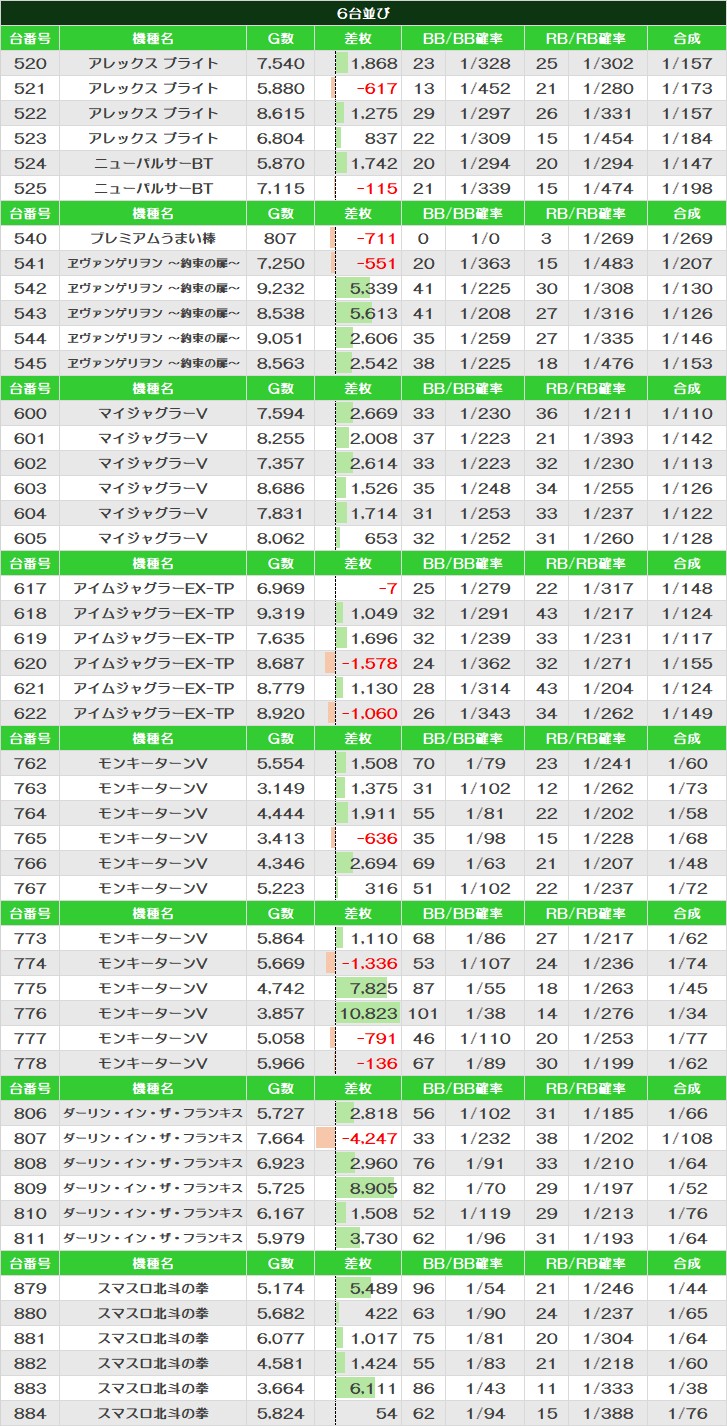This screenshot has width=727, height=1426.
Task: Select 差枚 value 3,730 in row 811
Action: (374, 1238)
